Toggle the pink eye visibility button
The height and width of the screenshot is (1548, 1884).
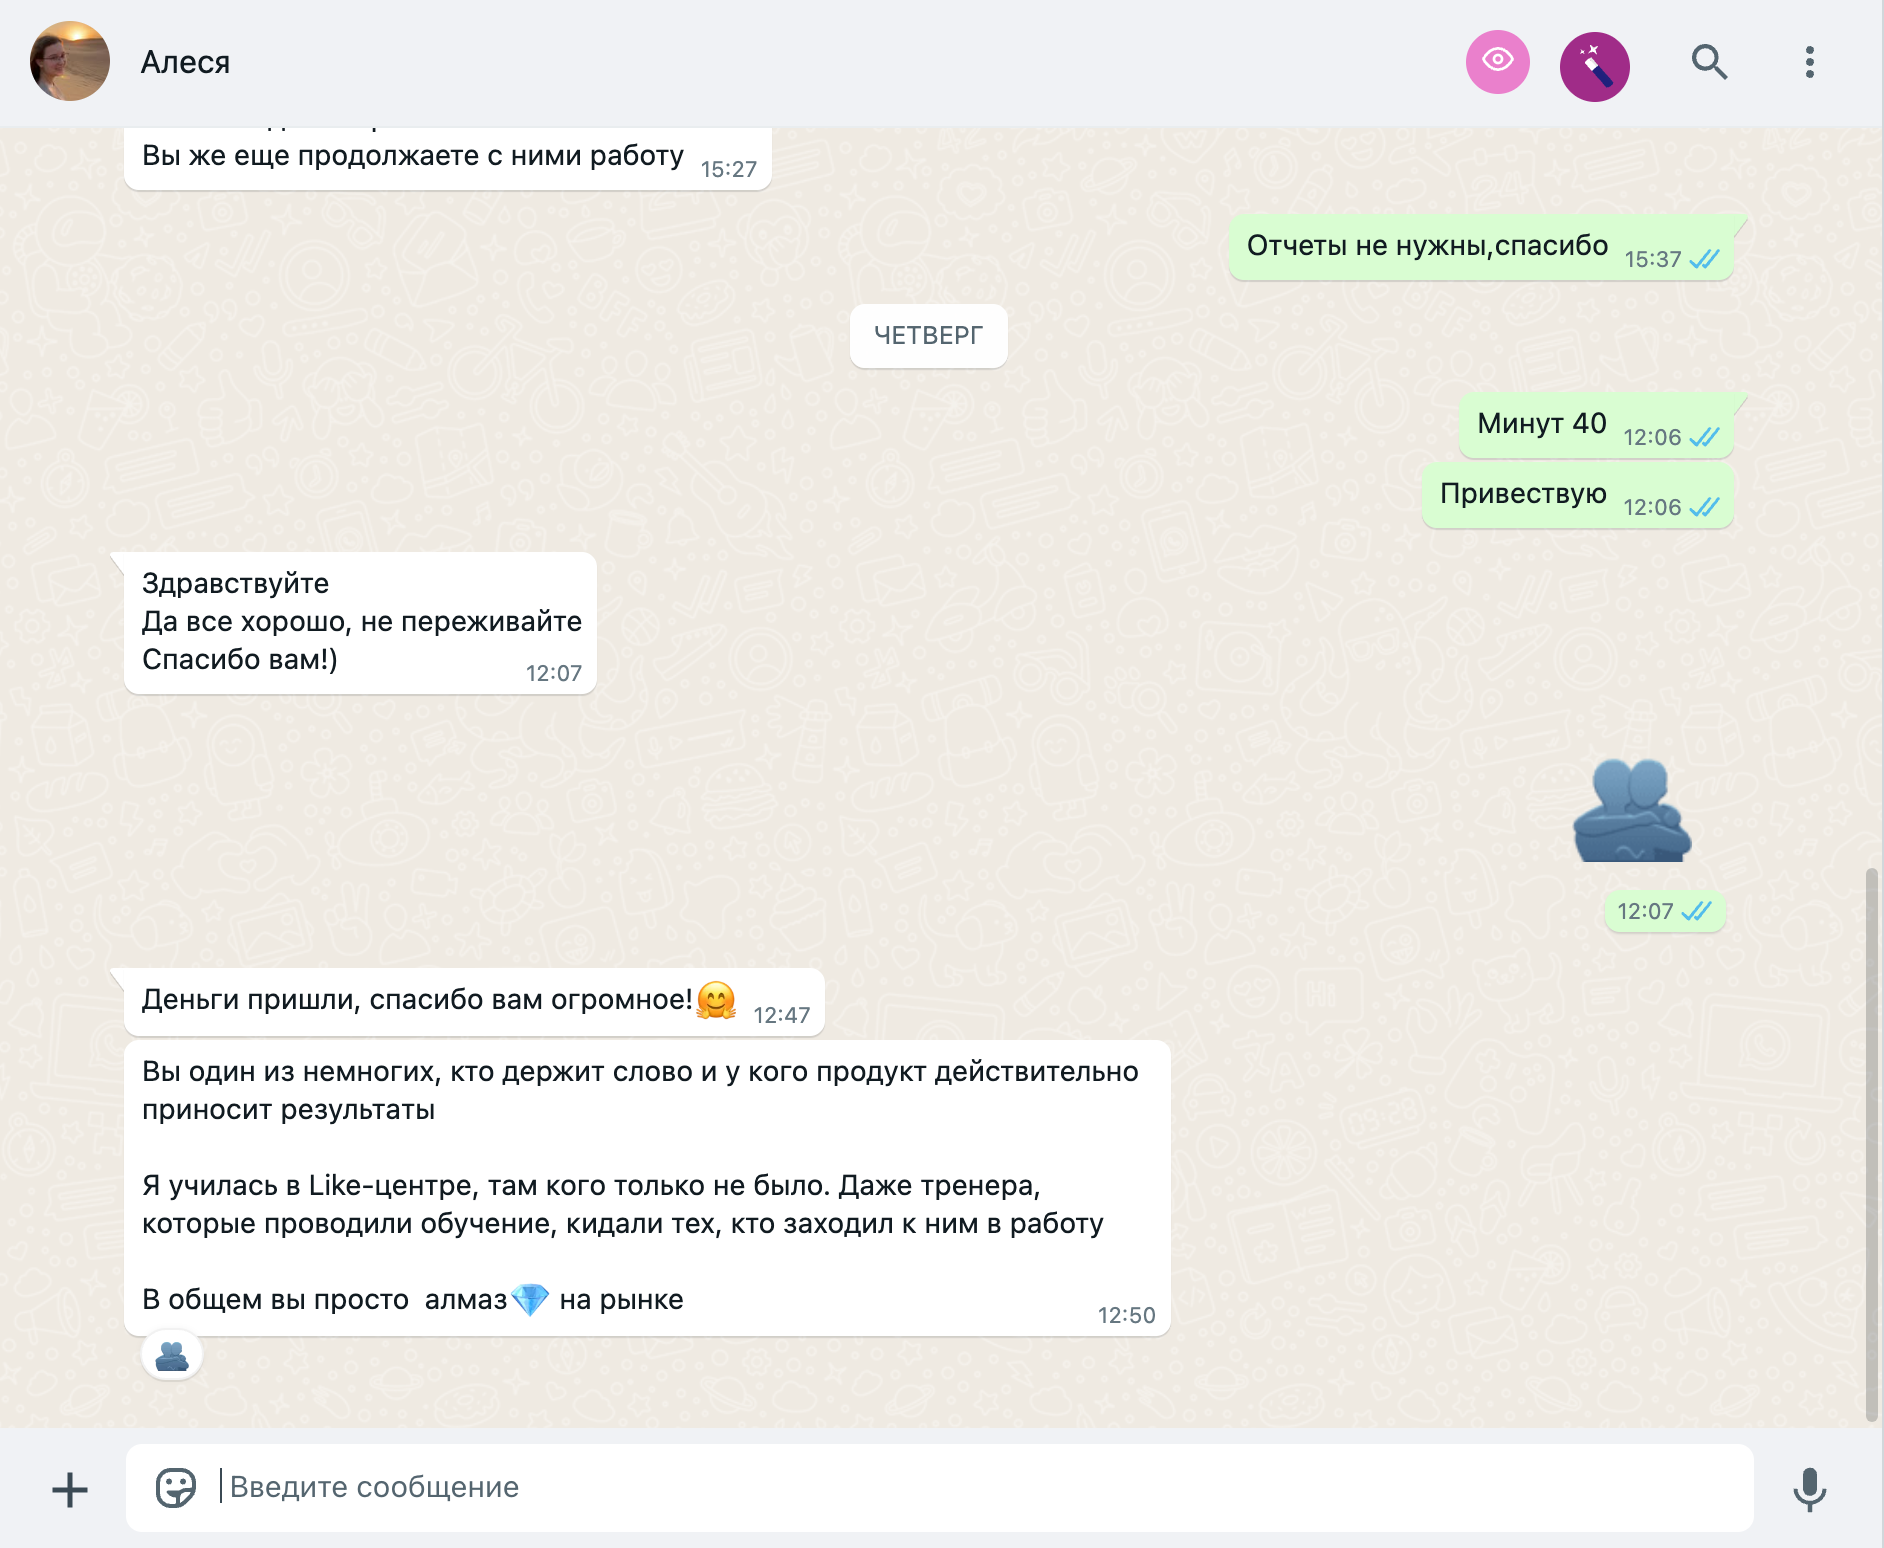click(x=1497, y=62)
